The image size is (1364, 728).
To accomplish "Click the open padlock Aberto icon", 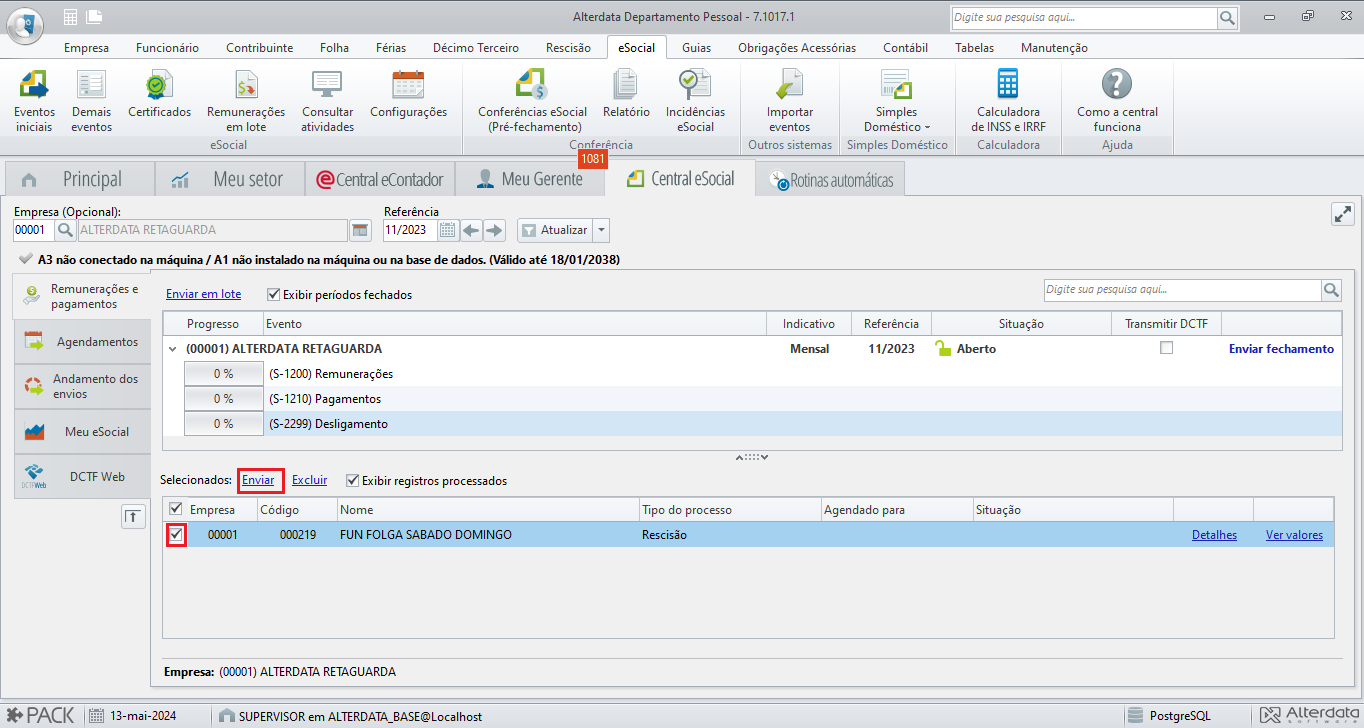I will click(942, 348).
